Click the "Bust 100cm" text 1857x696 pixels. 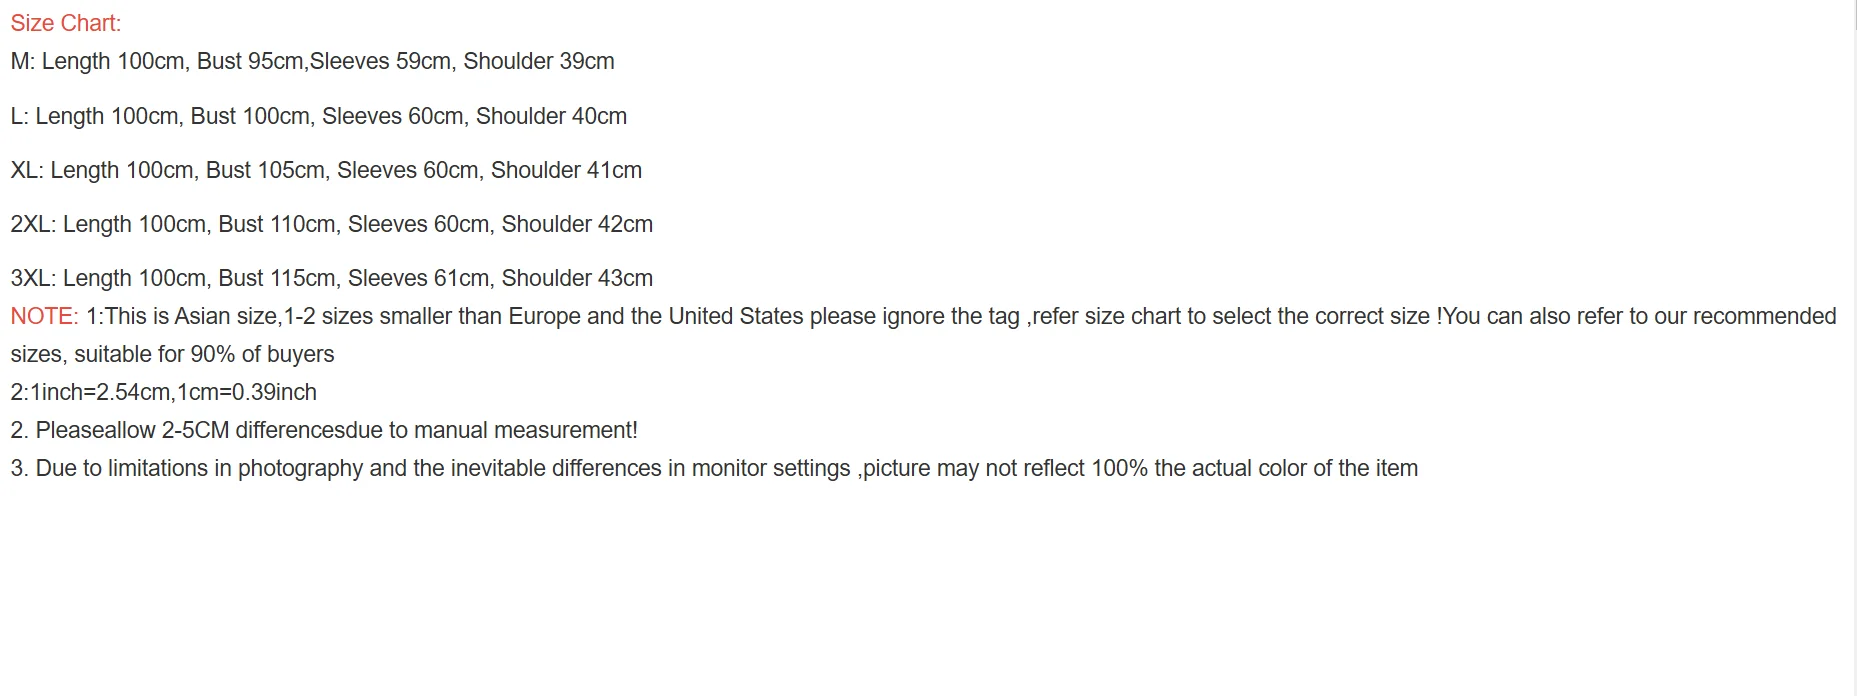pyautogui.click(x=250, y=116)
